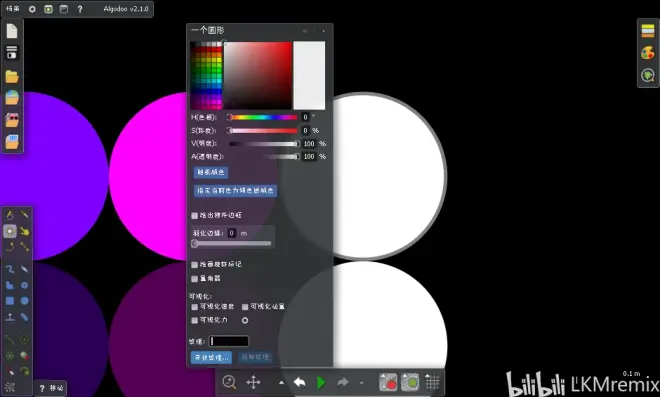Click the black texture input field
This screenshot has width=660, height=397.
point(229,341)
